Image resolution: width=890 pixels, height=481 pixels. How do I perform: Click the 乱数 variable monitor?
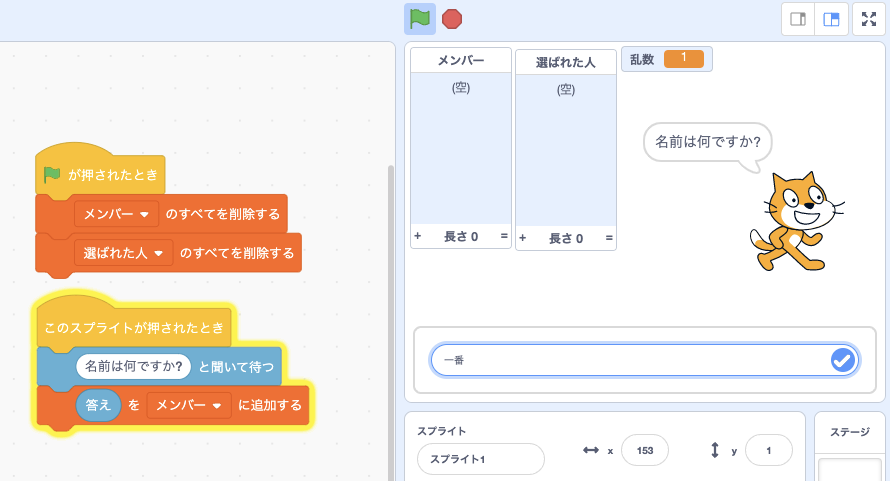[667, 59]
